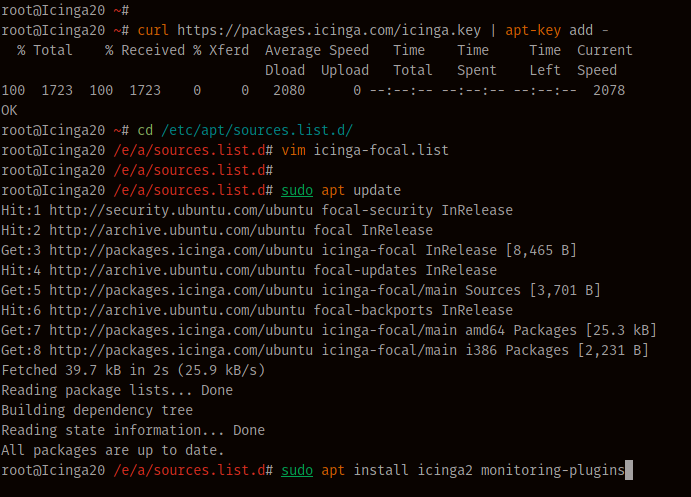Click the empty /e/a/sources.list.d# prompt line
The height and width of the screenshot is (497, 691).
[137, 171]
